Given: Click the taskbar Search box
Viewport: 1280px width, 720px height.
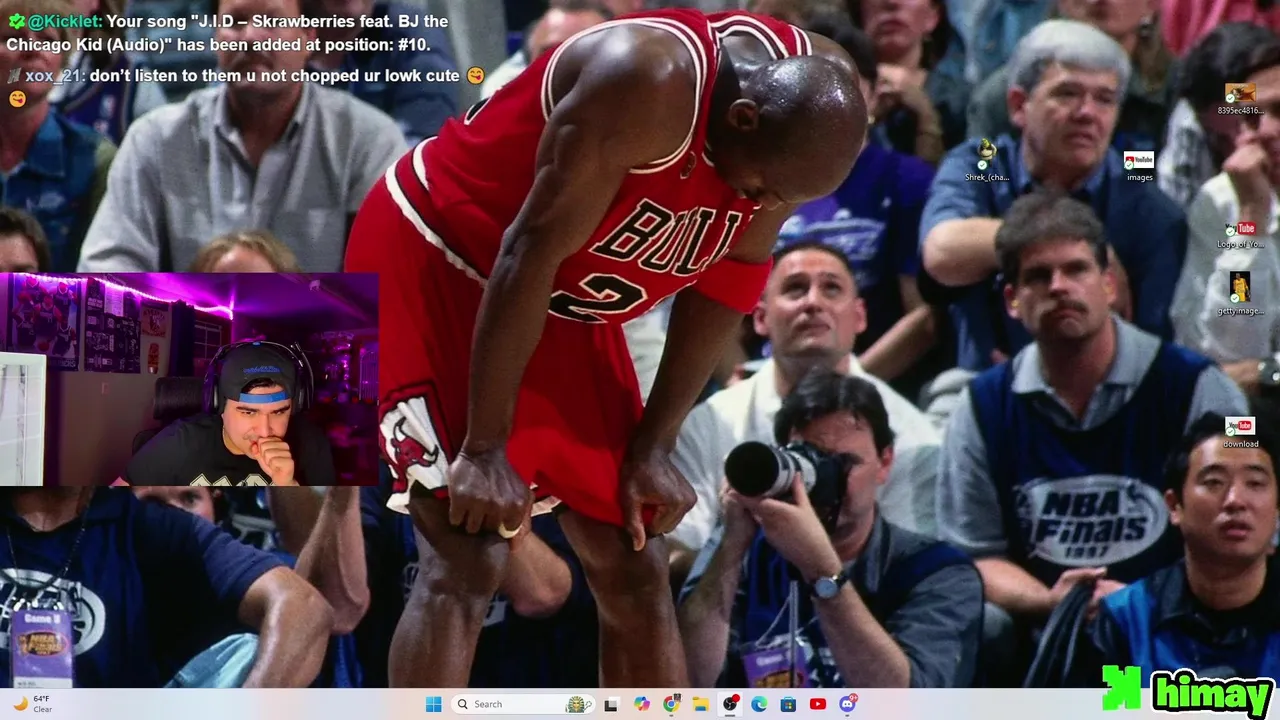Looking at the screenshot, I should click(x=523, y=704).
